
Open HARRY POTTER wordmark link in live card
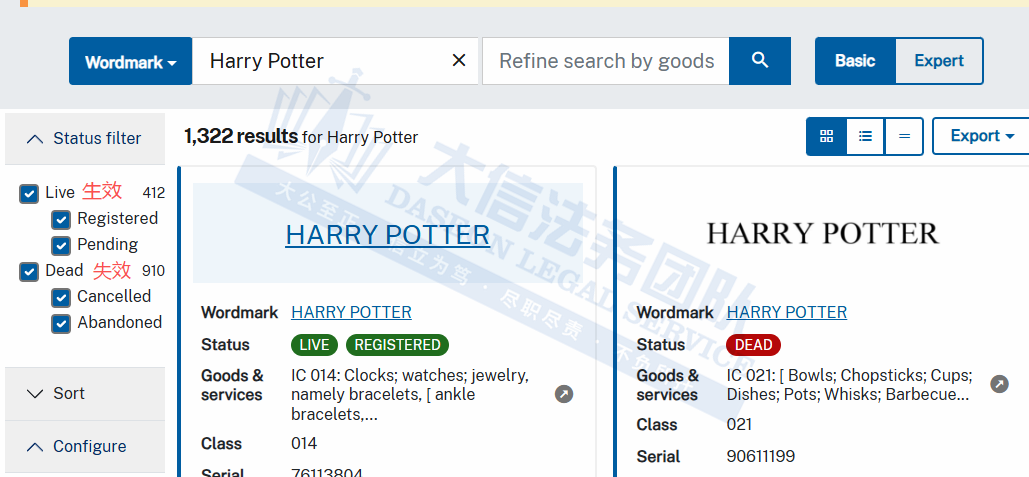[x=351, y=312]
